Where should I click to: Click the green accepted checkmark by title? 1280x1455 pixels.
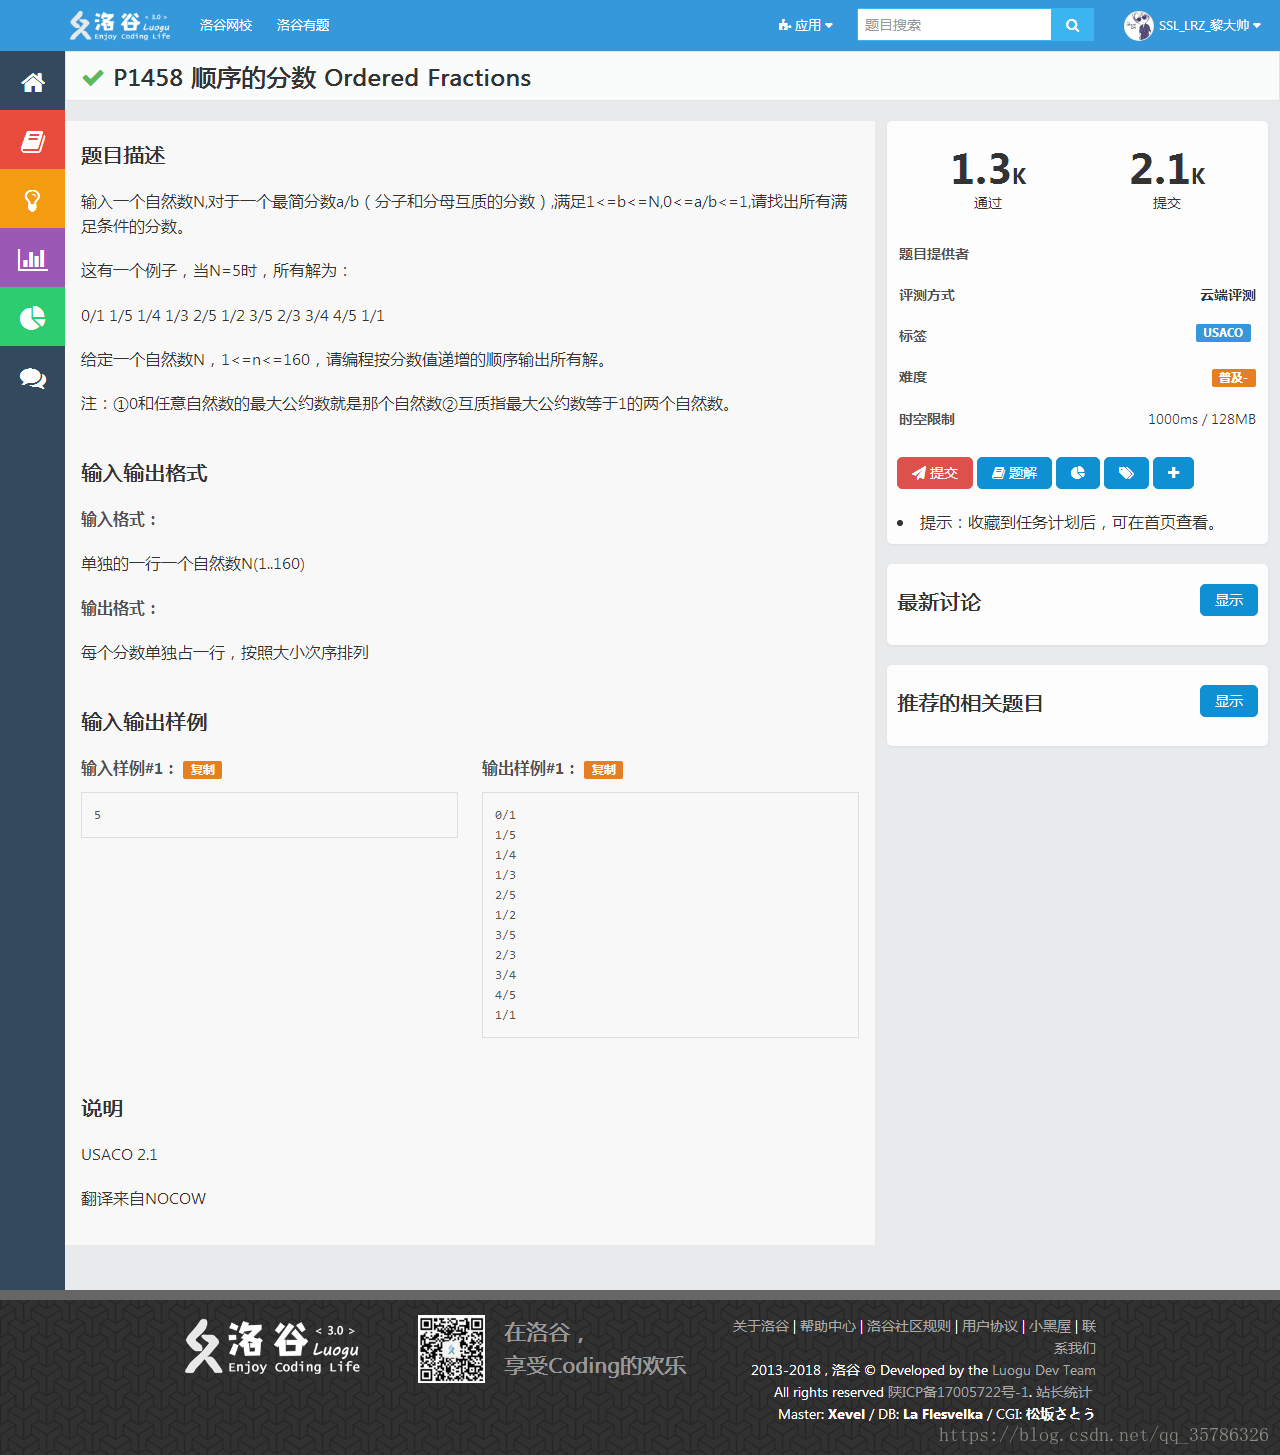pos(93,78)
